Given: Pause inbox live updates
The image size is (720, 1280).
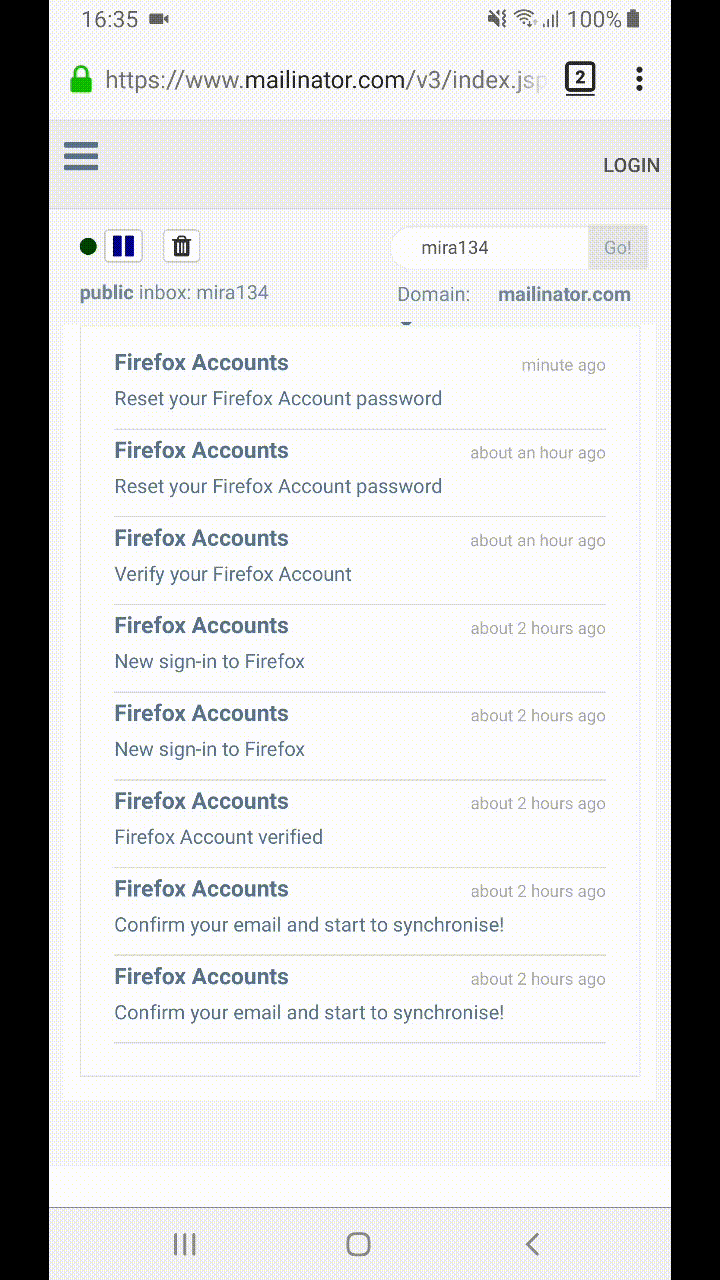Looking at the screenshot, I should pyautogui.click(x=124, y=246).
